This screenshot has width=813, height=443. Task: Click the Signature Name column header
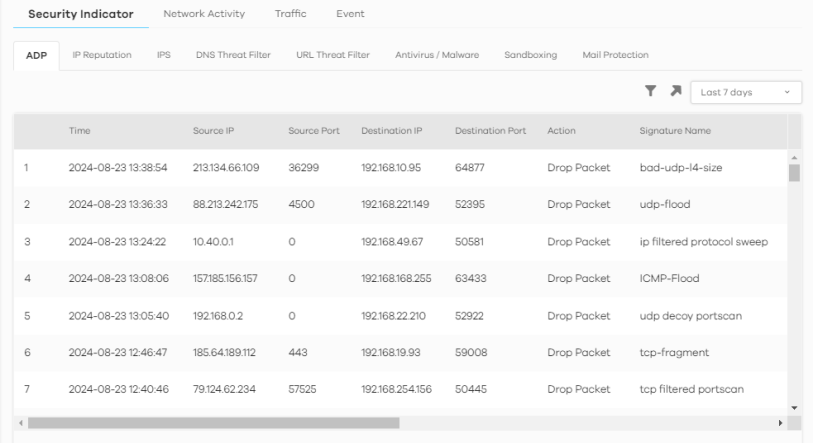tap(677, 131)
